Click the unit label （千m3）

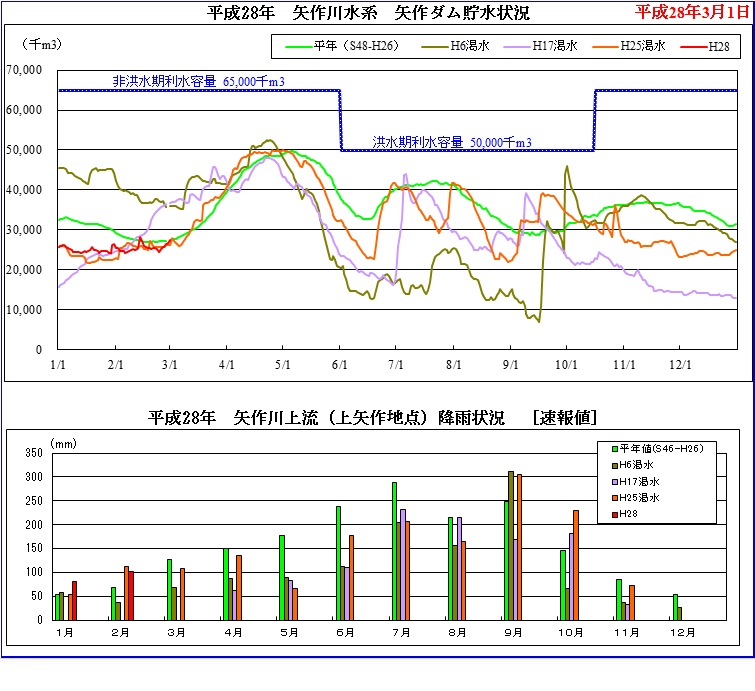coord(41,44)
